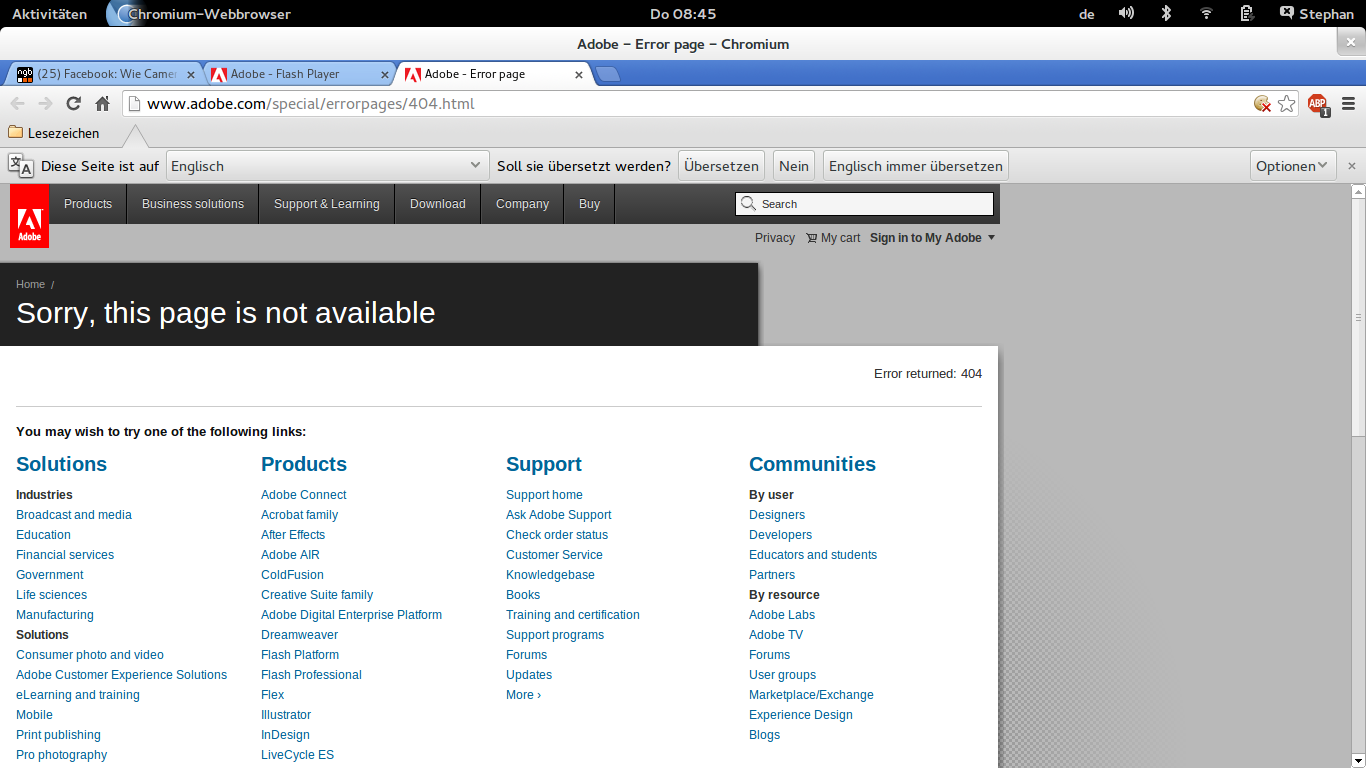Expand the Sign in to My Adobe menu
Screen dimensions: 1366x768
click(x=932, y=238)
